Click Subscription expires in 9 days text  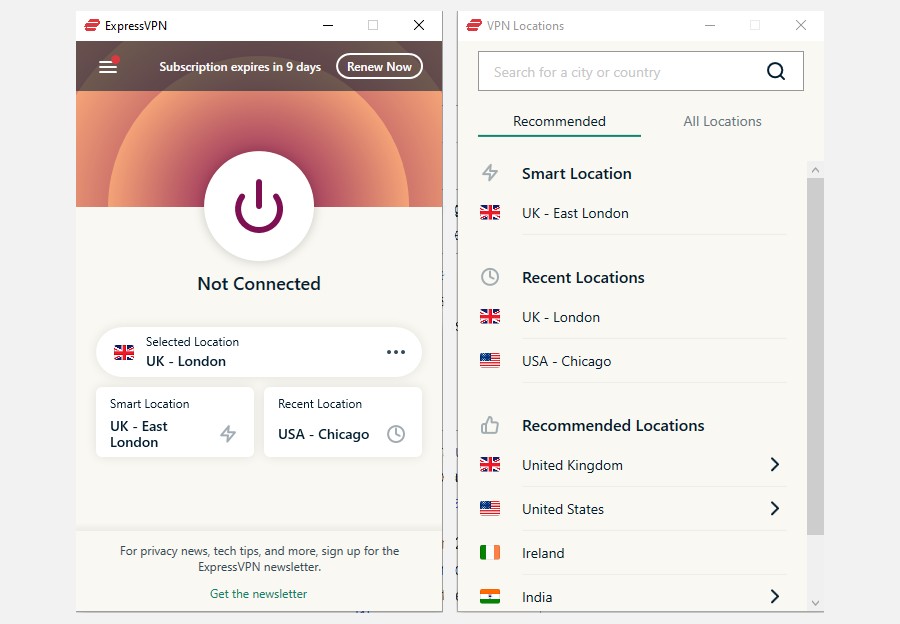click(x=240, y=67)
